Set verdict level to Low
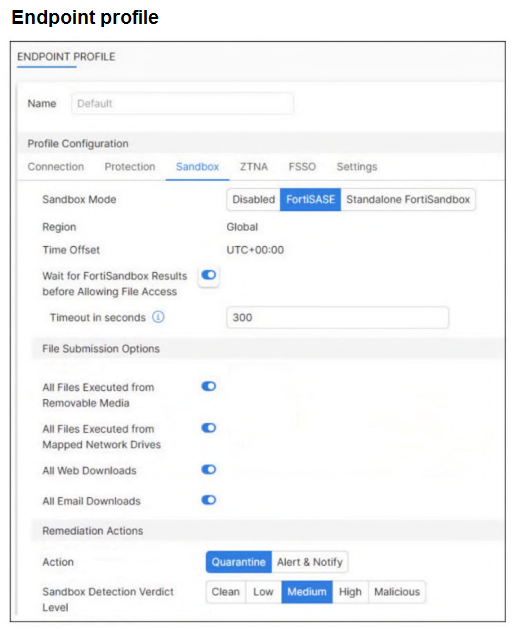This screenshot has width=515, height=629. 263,592
